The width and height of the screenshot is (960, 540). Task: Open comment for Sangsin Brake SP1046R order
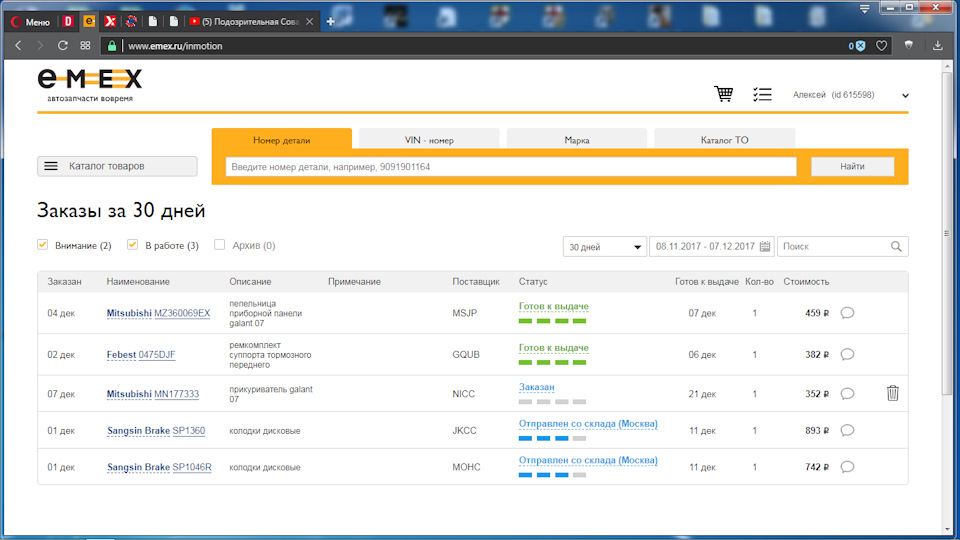pyautogui.click(x=847, y=467)
